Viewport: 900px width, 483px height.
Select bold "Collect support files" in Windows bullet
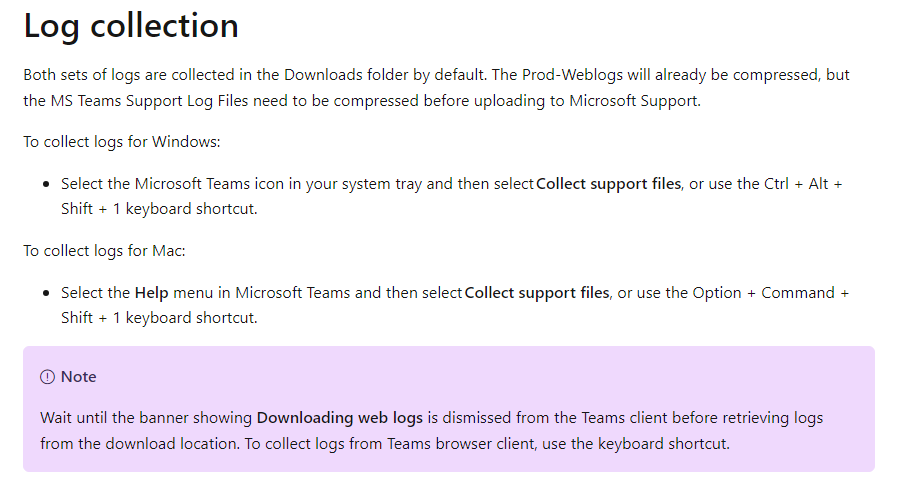click(608, 184)
